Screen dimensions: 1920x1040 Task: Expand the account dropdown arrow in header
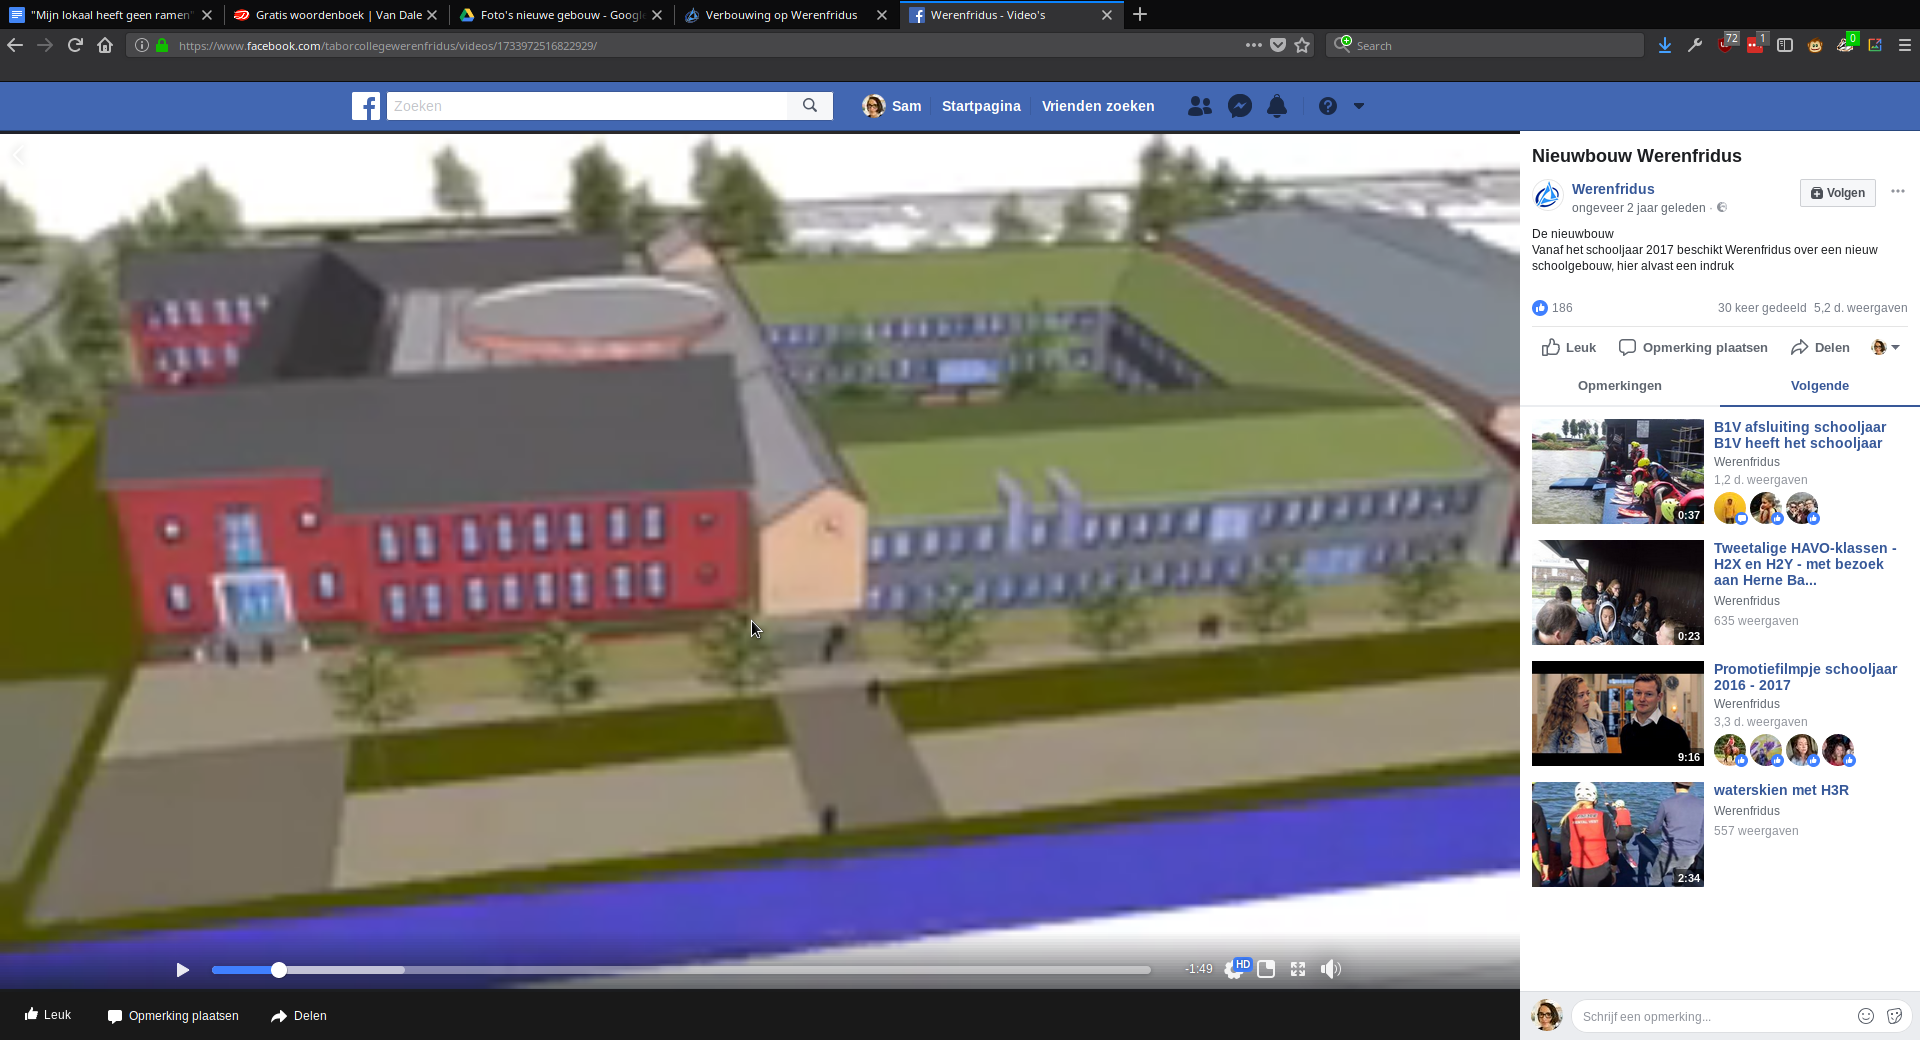1359,106
